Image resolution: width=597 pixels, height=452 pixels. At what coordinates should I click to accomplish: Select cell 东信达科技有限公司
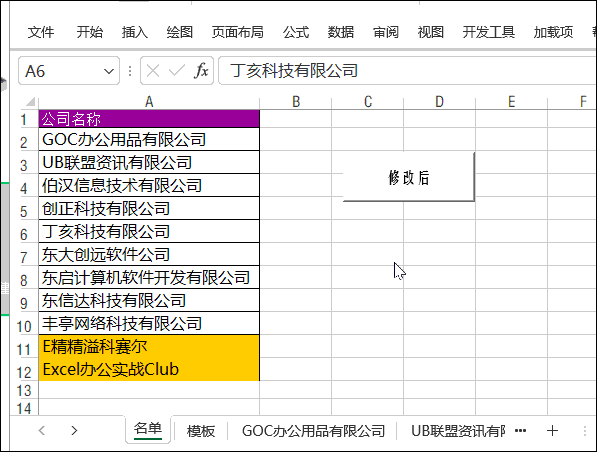coord(149,300)
